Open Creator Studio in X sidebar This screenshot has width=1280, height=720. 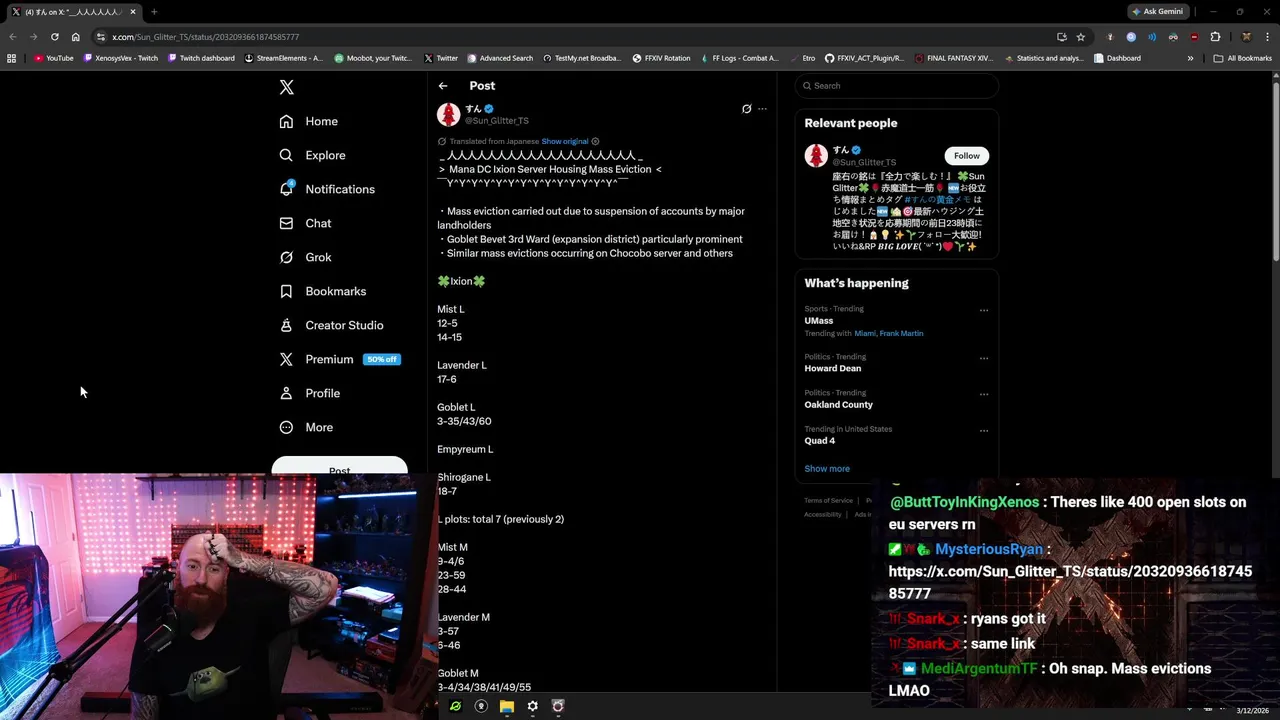pos(331,325)
